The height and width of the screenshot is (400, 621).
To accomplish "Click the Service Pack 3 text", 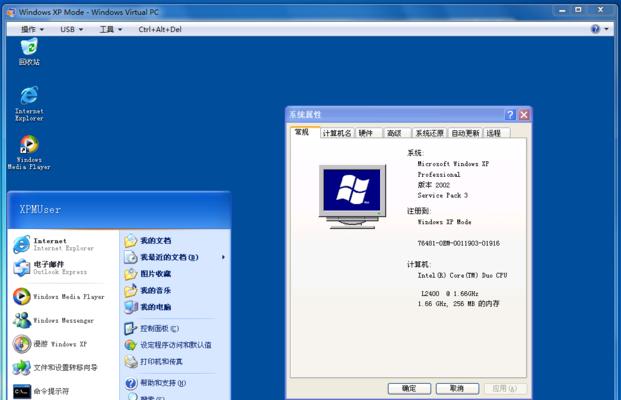I will coord(442,195).
